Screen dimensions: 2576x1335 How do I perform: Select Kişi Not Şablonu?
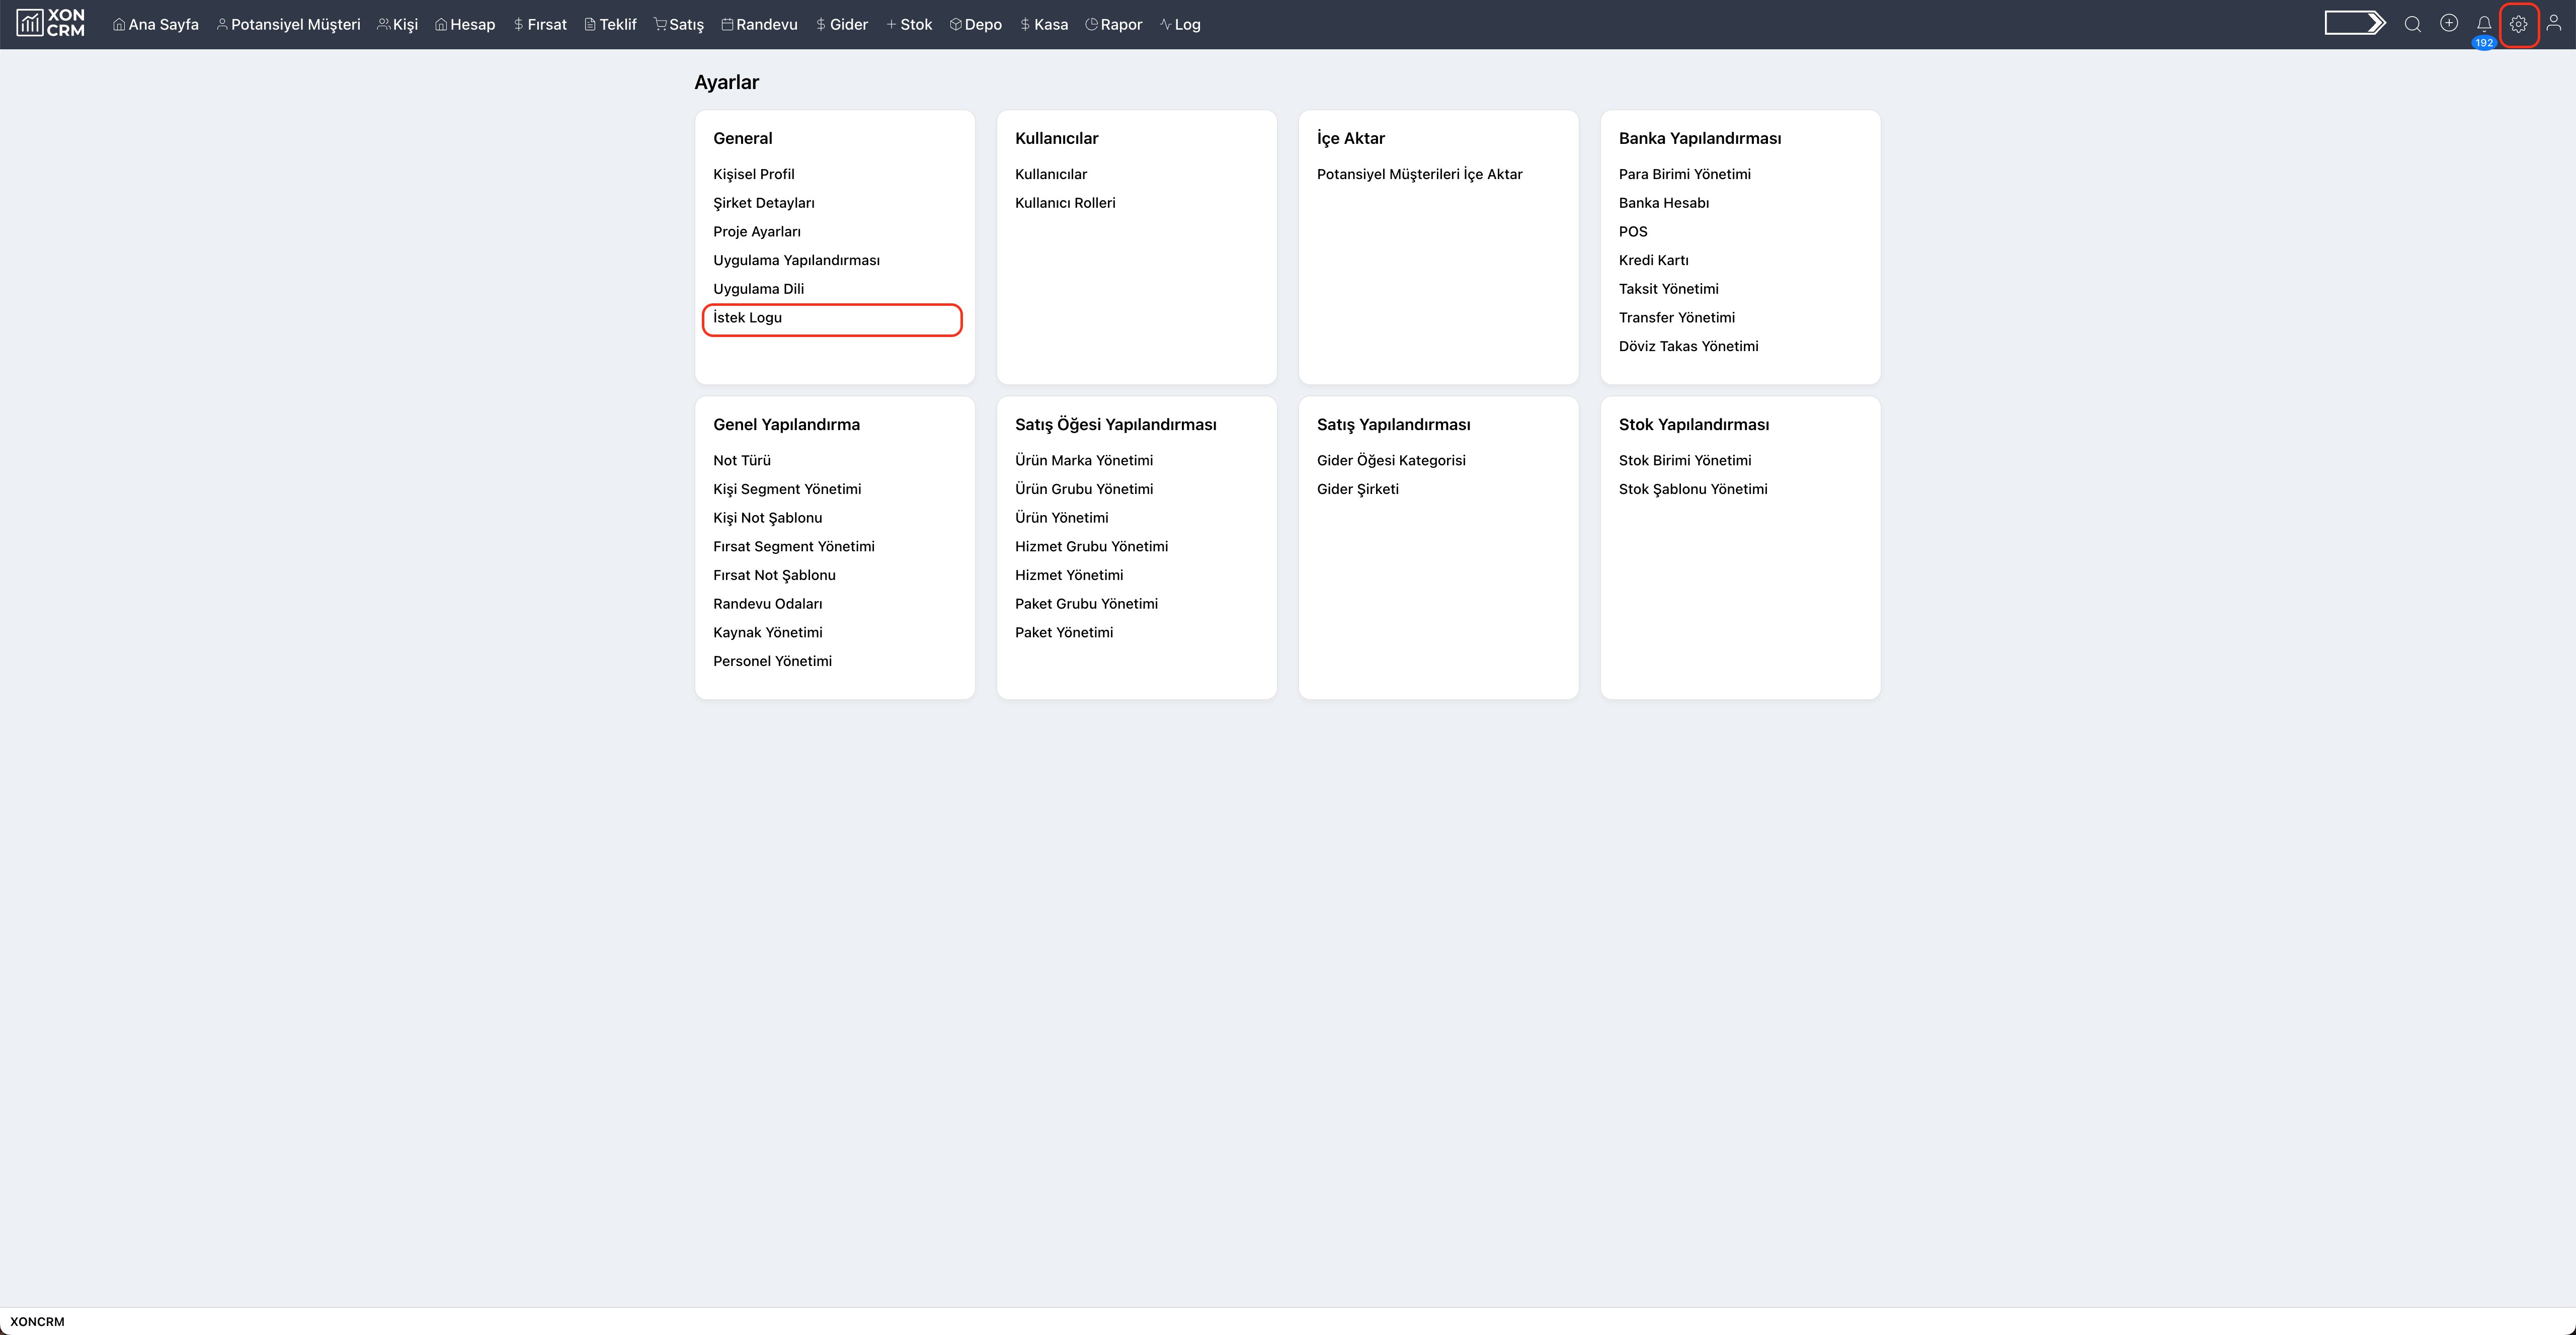pos(767,518)
